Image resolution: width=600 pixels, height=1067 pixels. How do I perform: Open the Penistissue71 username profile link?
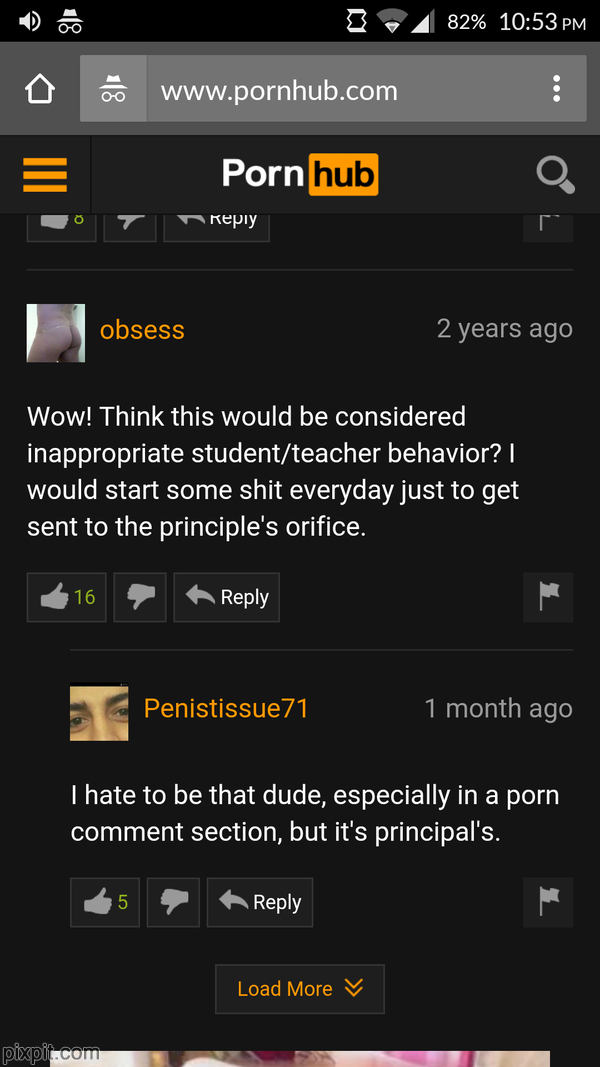point(227,708)
